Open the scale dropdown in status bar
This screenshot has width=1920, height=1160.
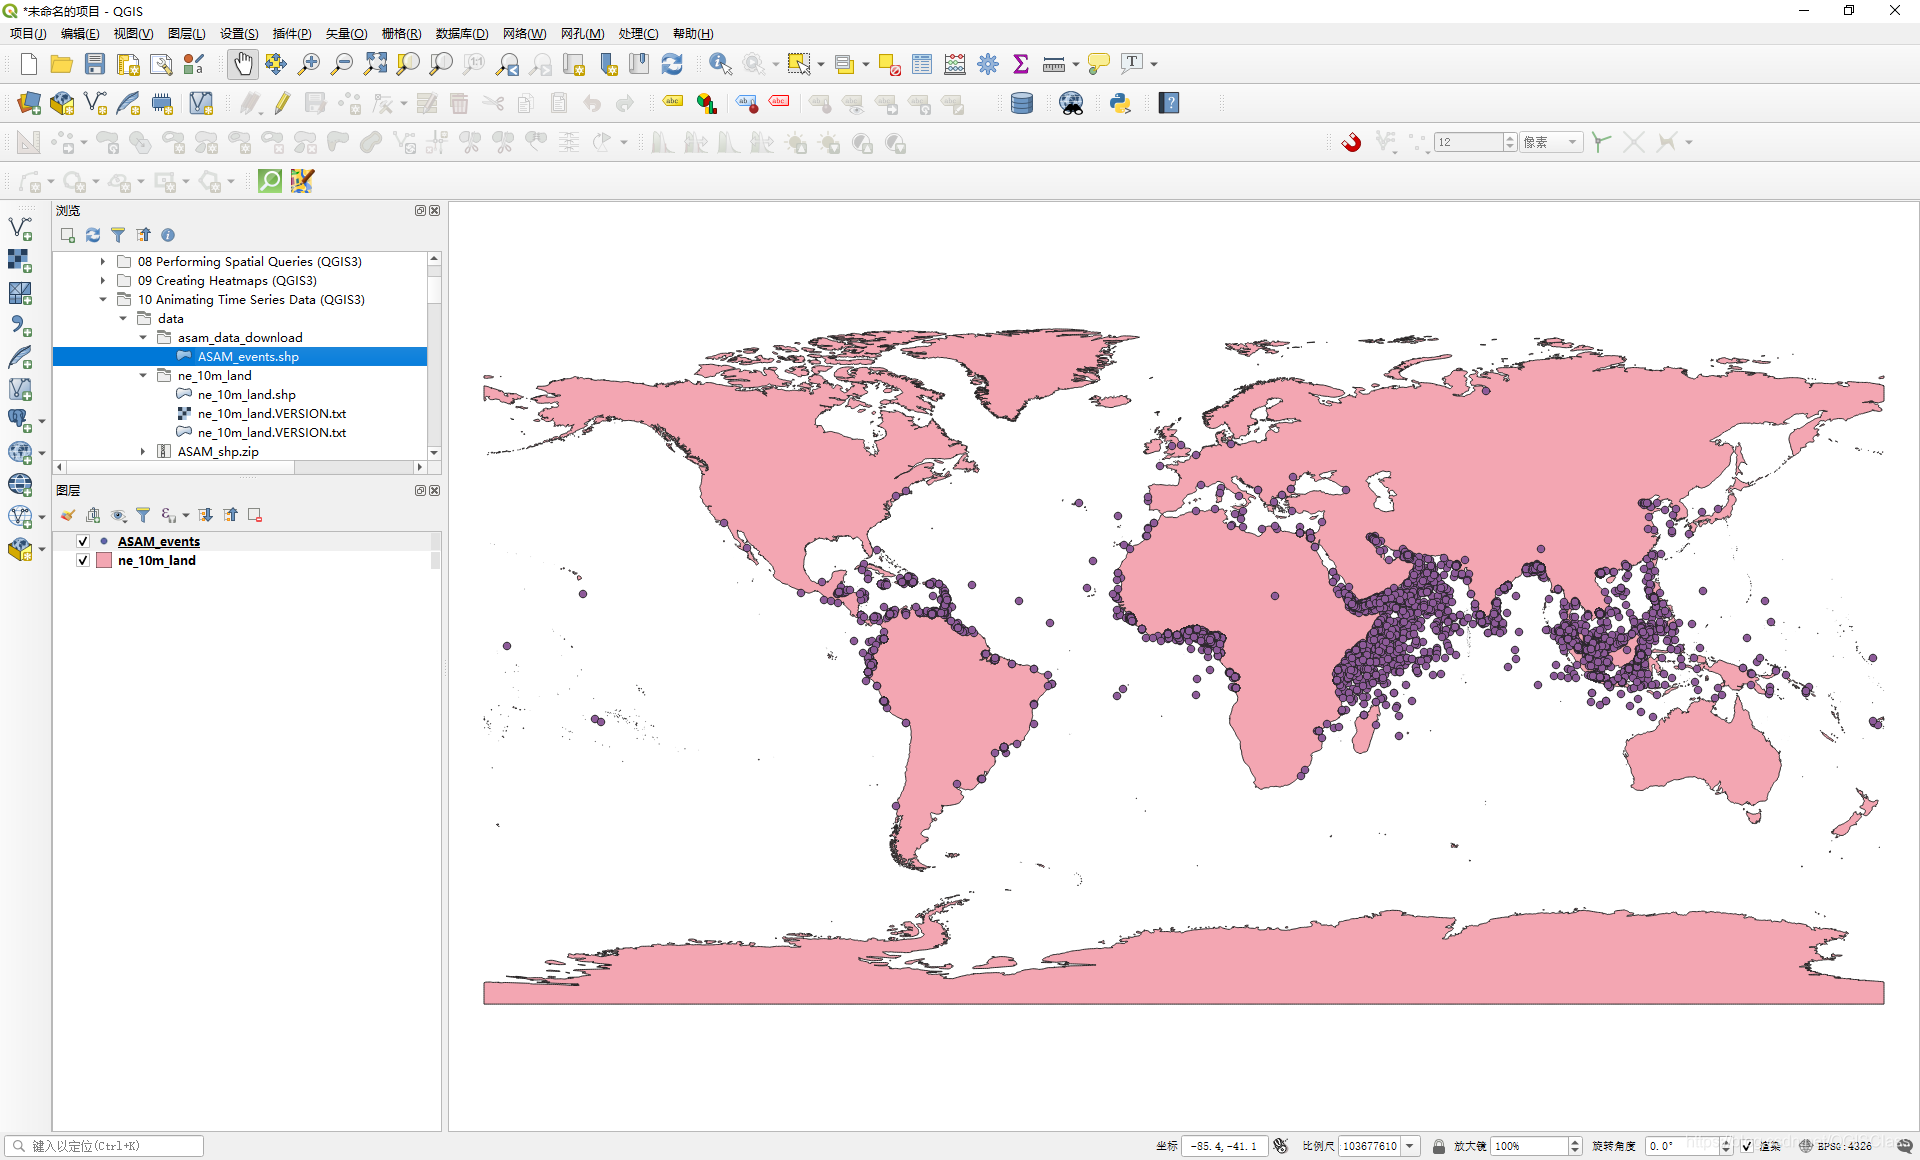[1410, 1146]
